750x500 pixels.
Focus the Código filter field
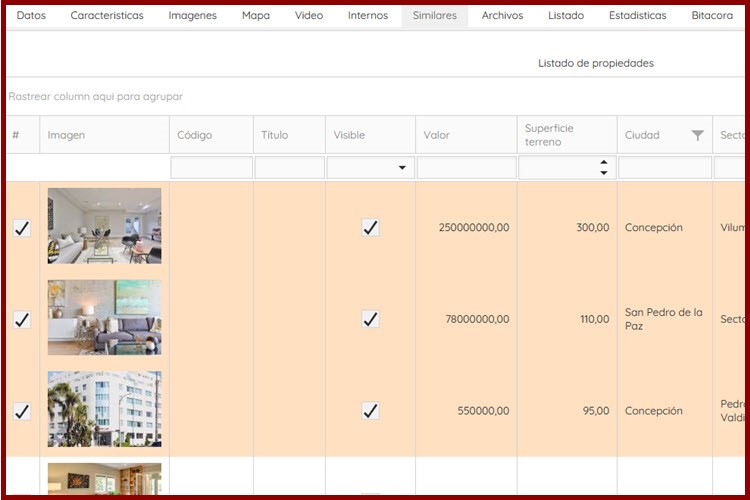click(211, 168)
